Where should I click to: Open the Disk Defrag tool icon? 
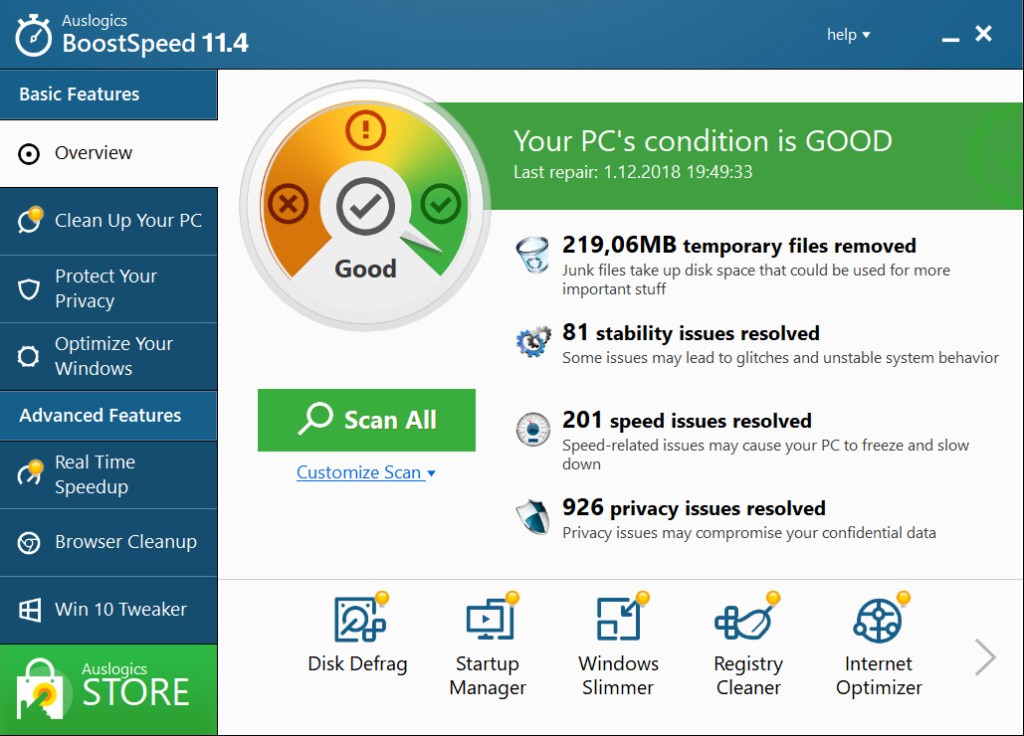coord(358,621)
